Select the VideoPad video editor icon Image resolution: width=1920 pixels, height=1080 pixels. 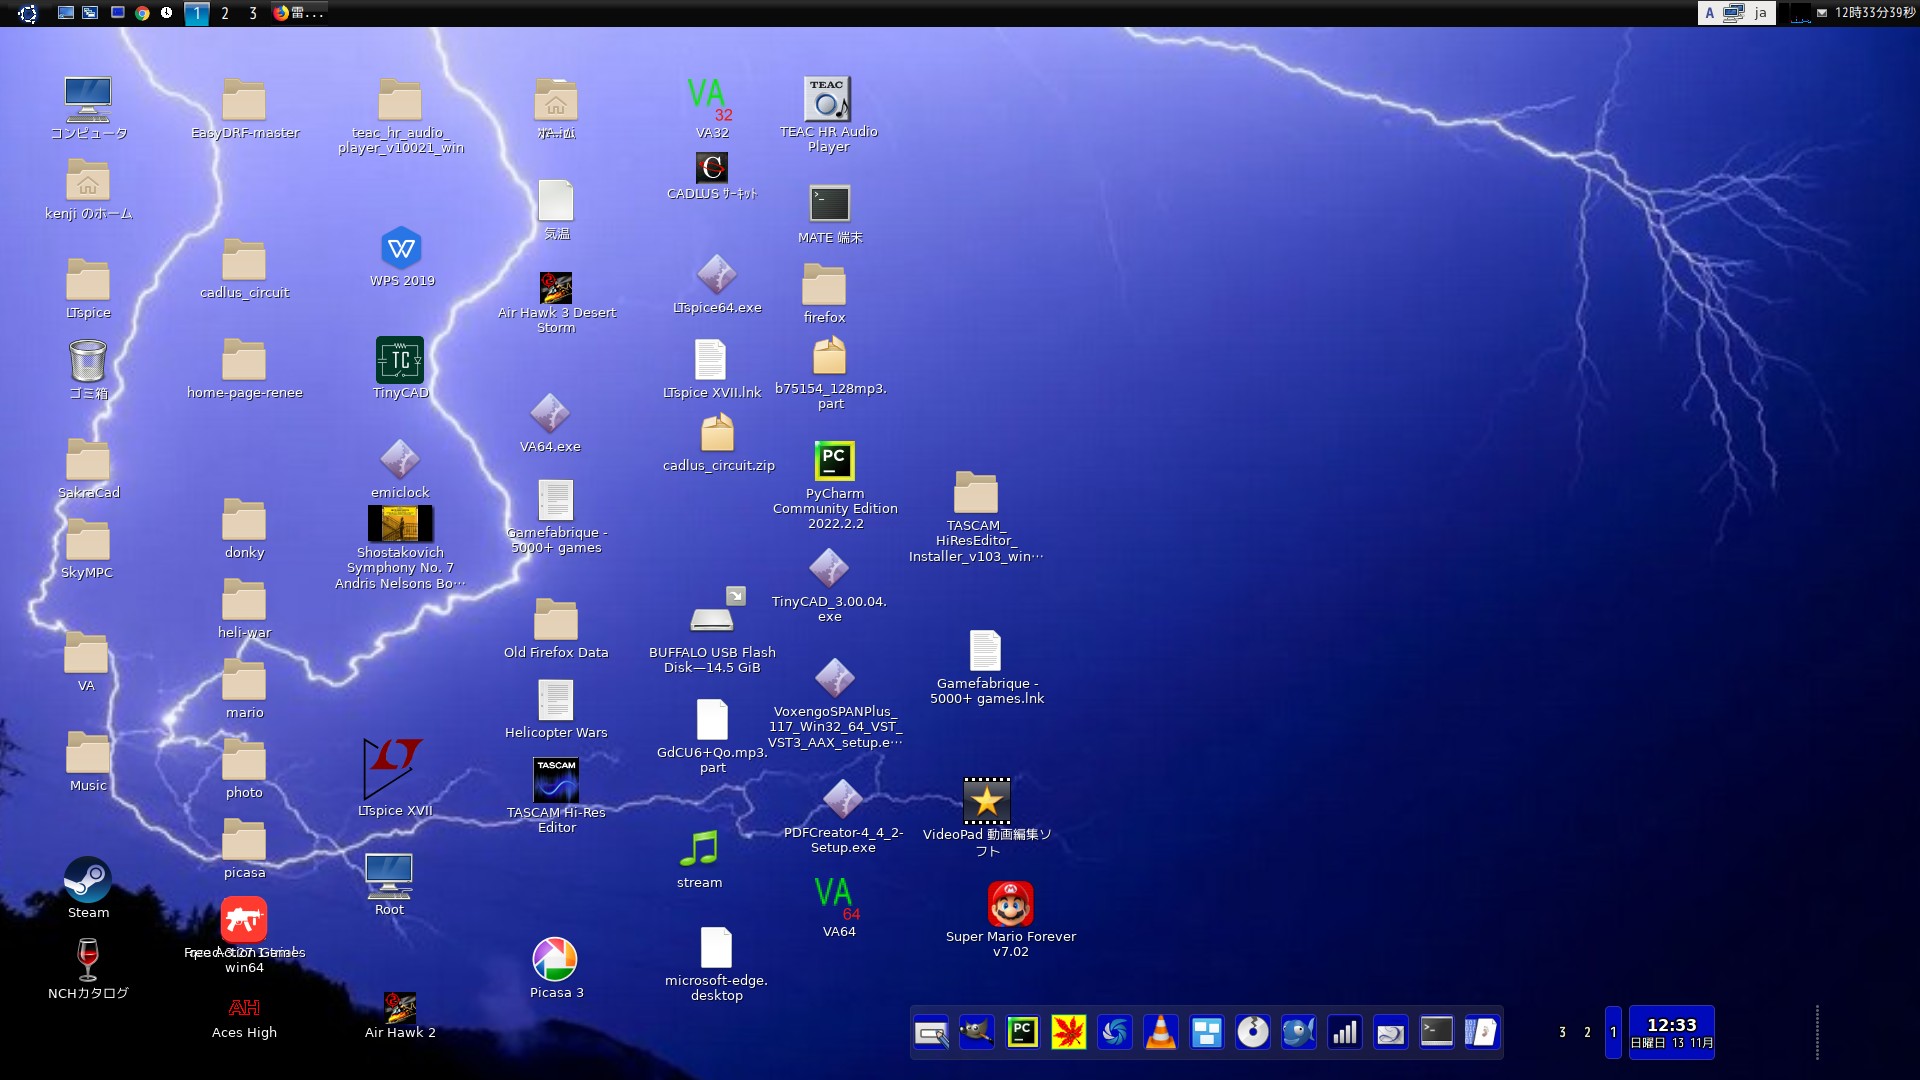pos(986,801)
